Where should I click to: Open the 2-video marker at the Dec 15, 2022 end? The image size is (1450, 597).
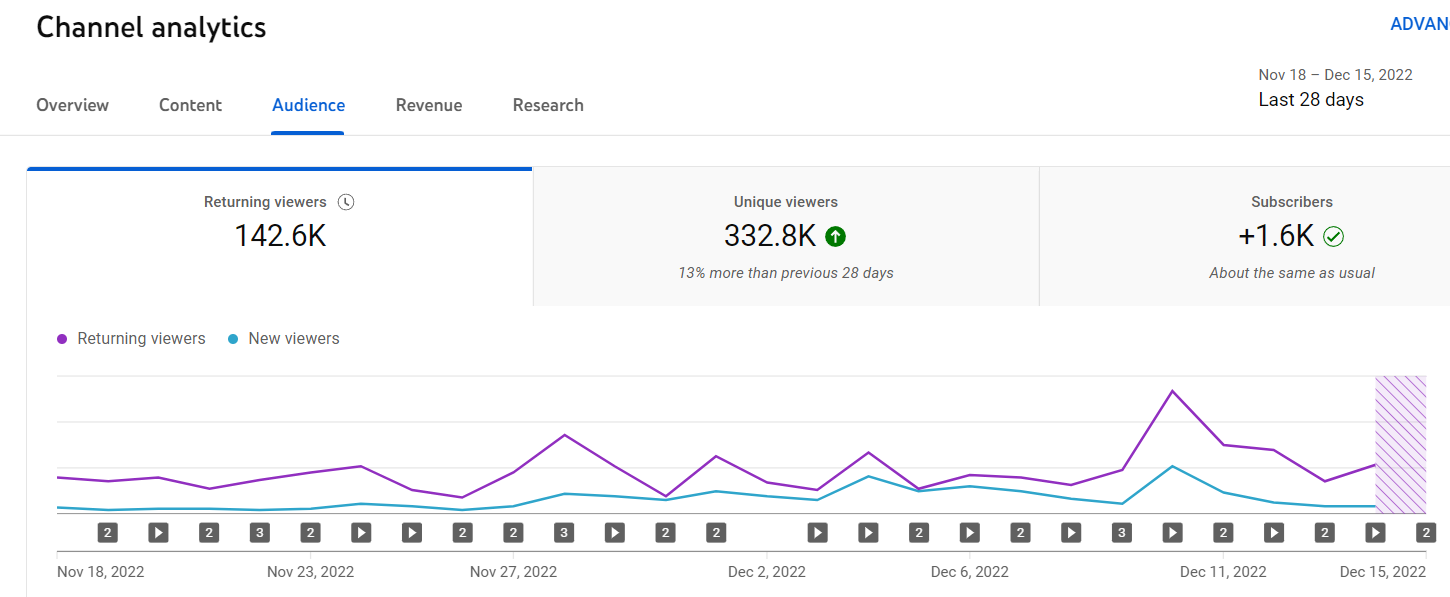[1426, 533]
